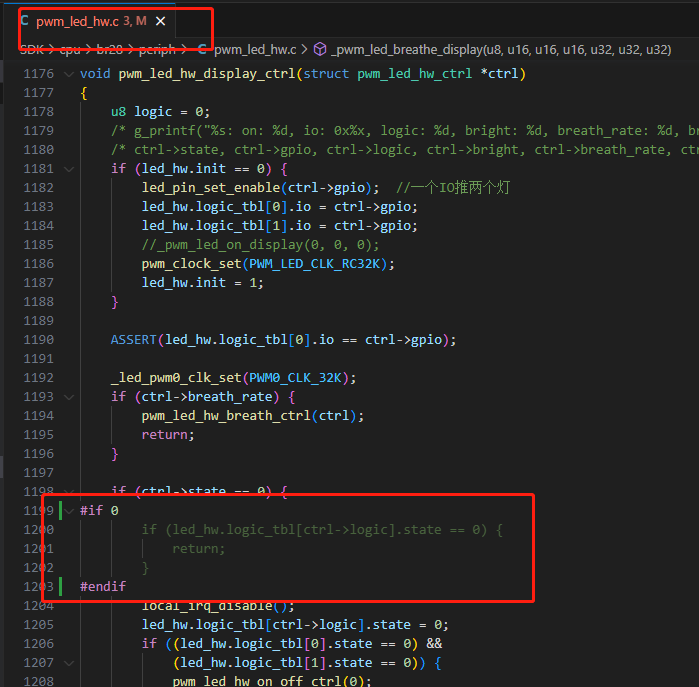Open the periph breadcrumb folder

[157, 49]
